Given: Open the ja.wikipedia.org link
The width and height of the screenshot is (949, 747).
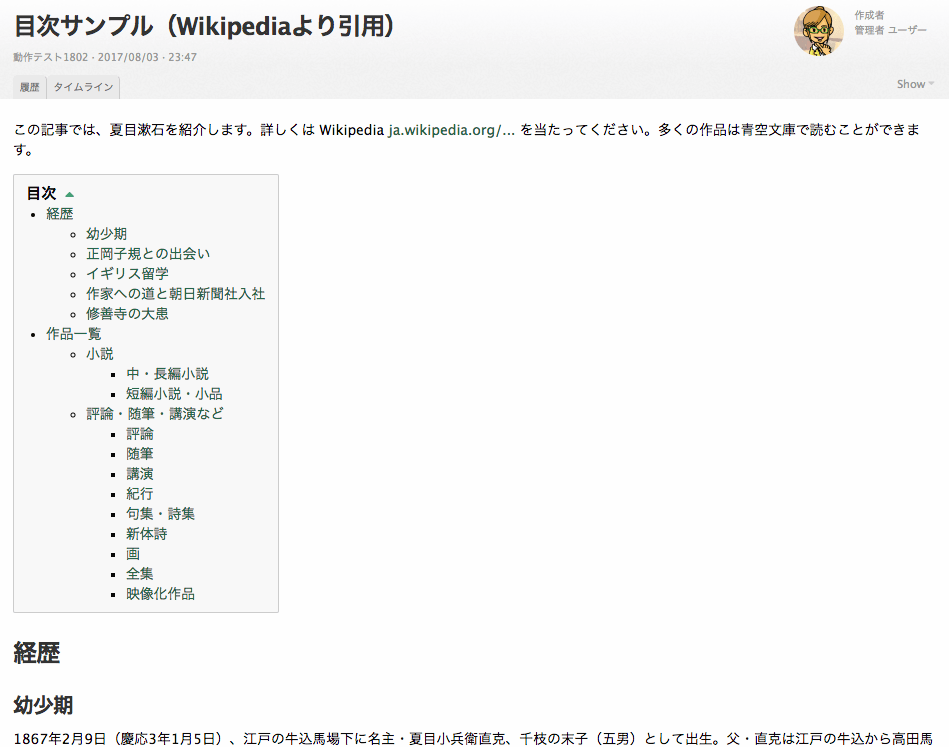Looking at the screenshot, I should pos(452,130).
